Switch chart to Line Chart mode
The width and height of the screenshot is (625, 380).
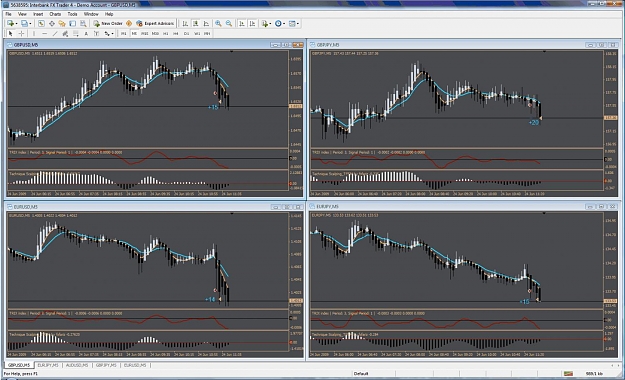[206, 24]
